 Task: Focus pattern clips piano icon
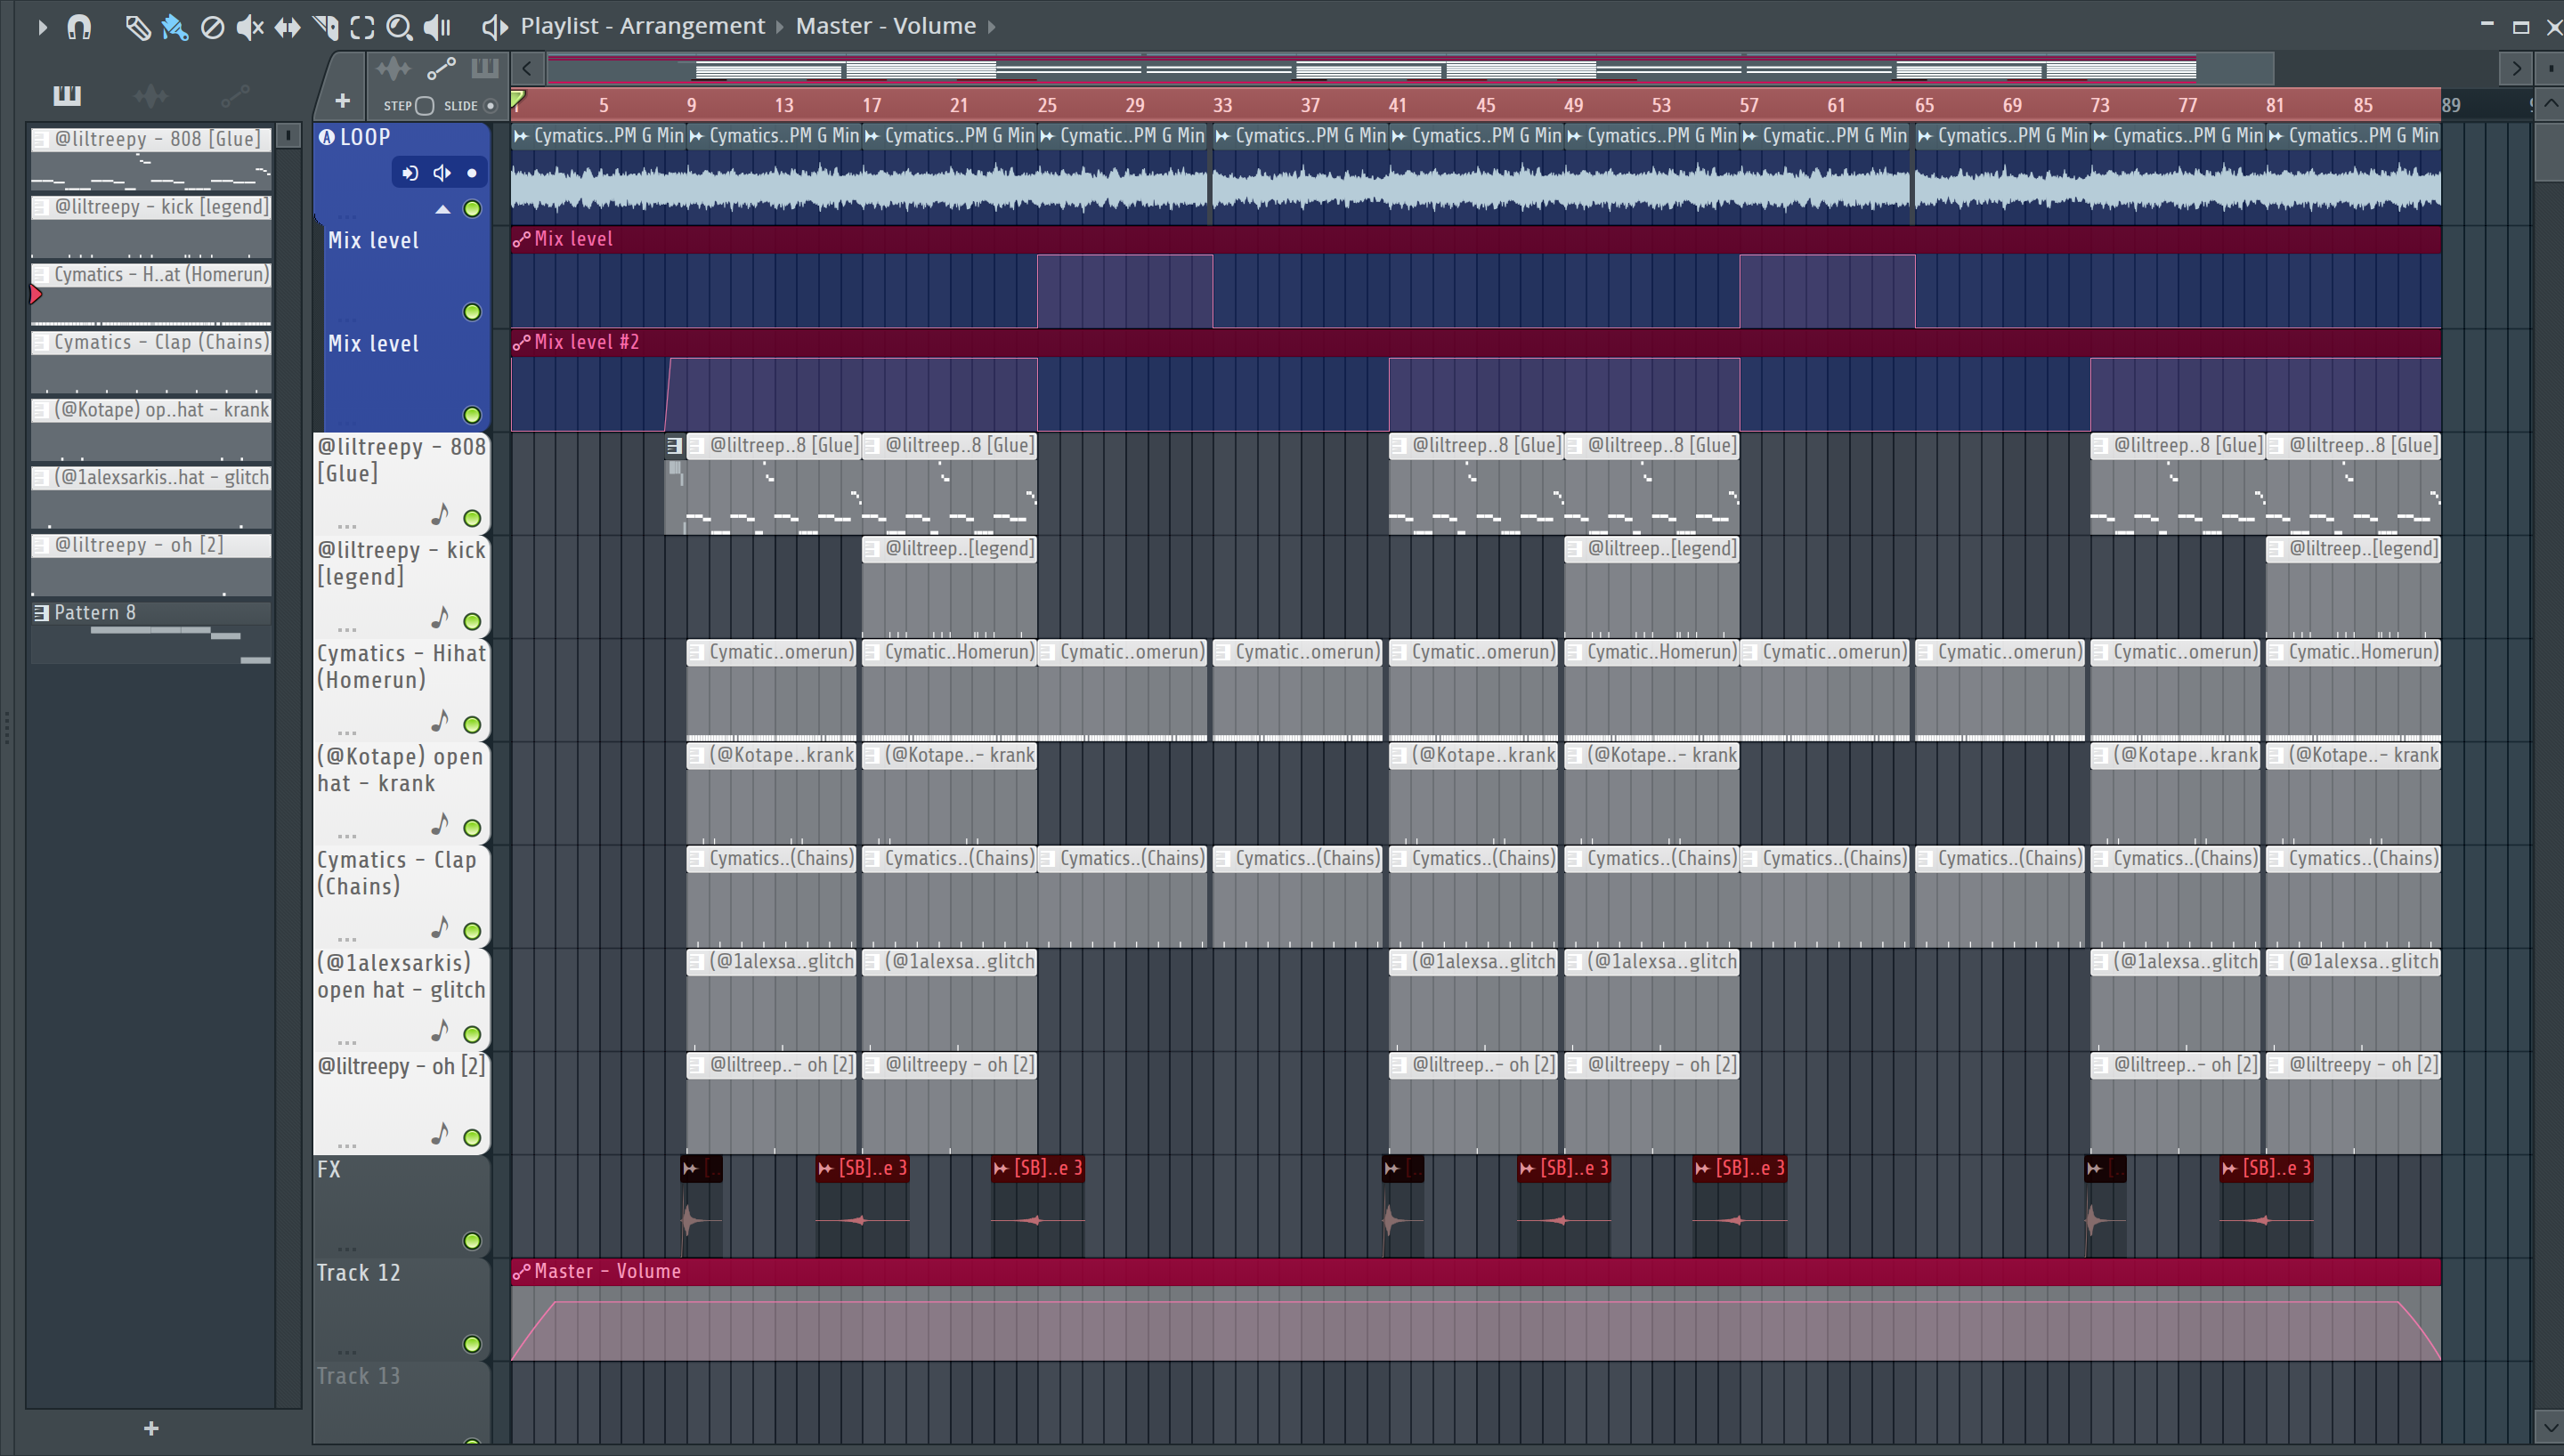484,69
